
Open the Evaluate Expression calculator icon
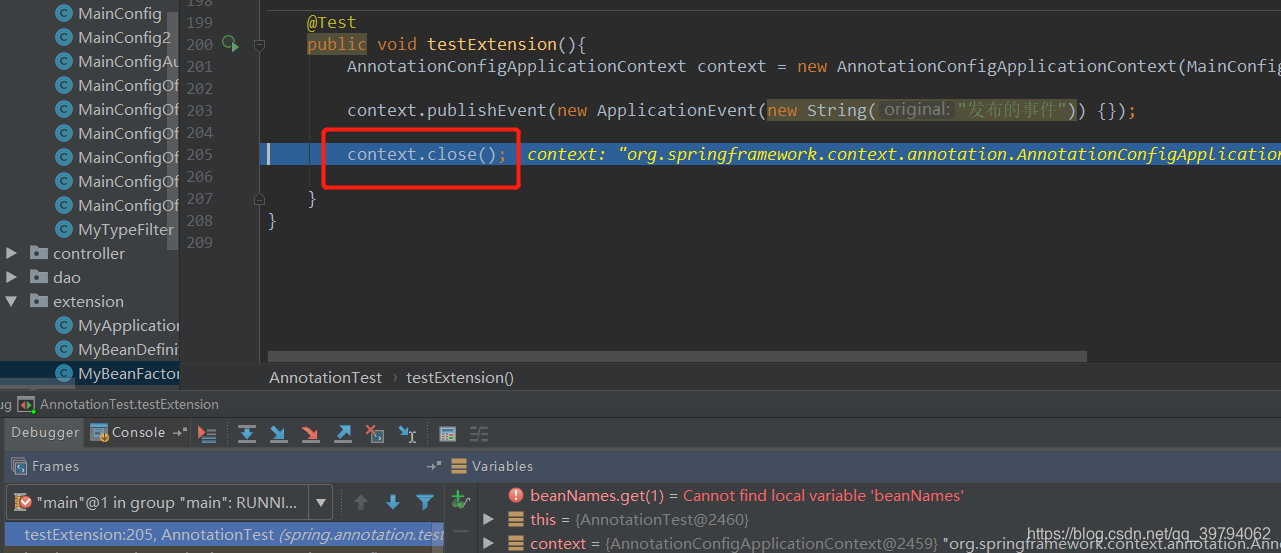(x=448, y=433)
